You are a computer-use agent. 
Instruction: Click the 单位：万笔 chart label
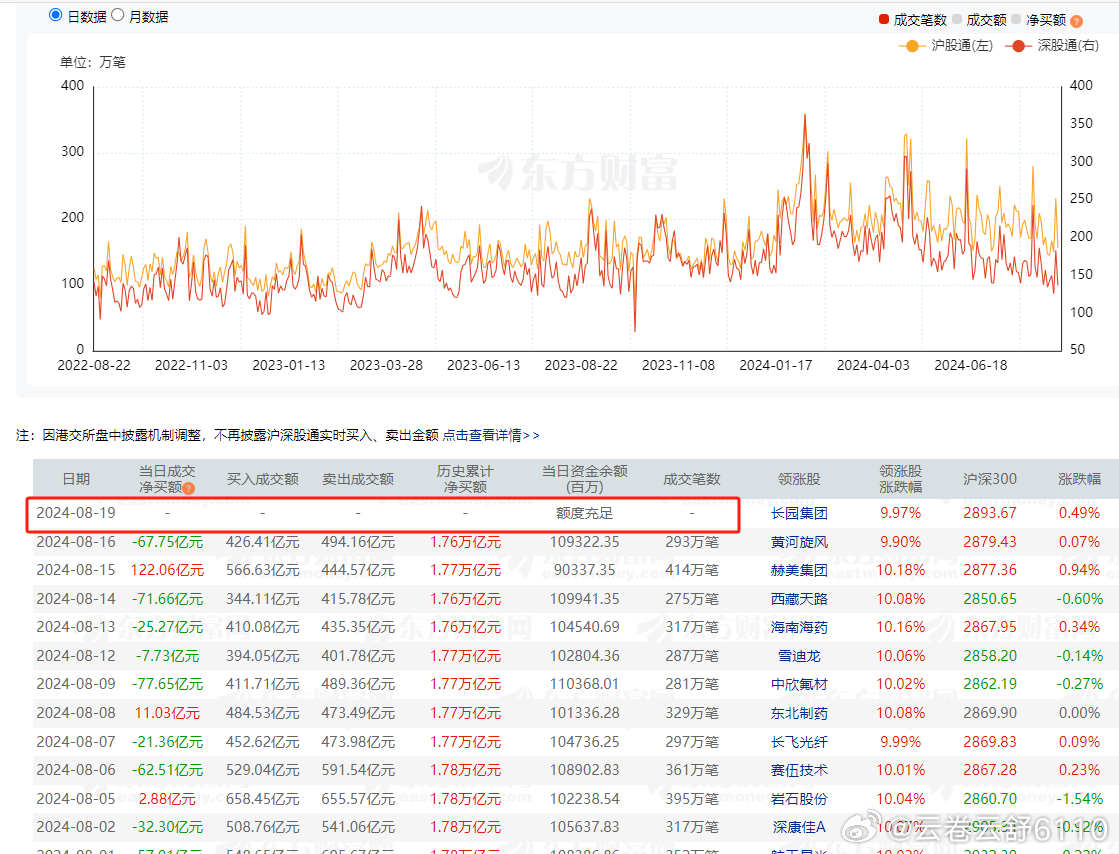[x=93, y=63]
